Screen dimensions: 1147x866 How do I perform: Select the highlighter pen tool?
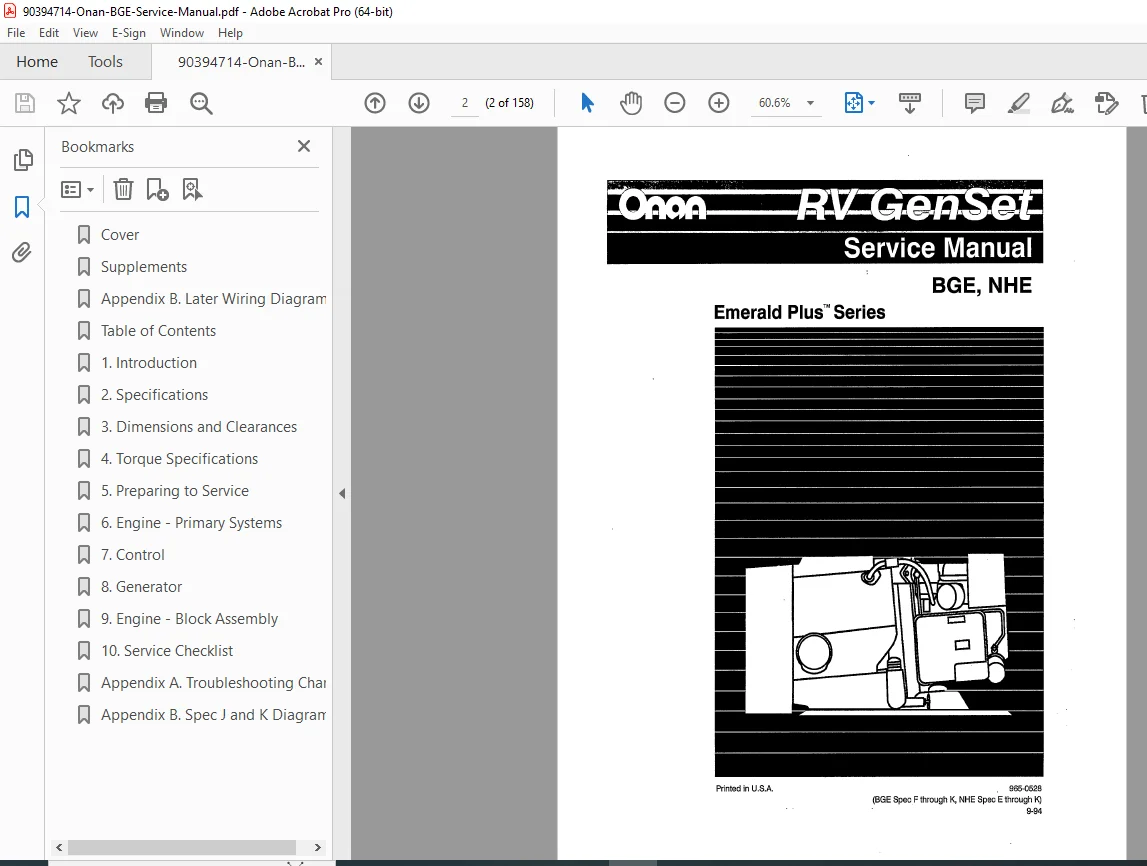tap(1019, 103)
